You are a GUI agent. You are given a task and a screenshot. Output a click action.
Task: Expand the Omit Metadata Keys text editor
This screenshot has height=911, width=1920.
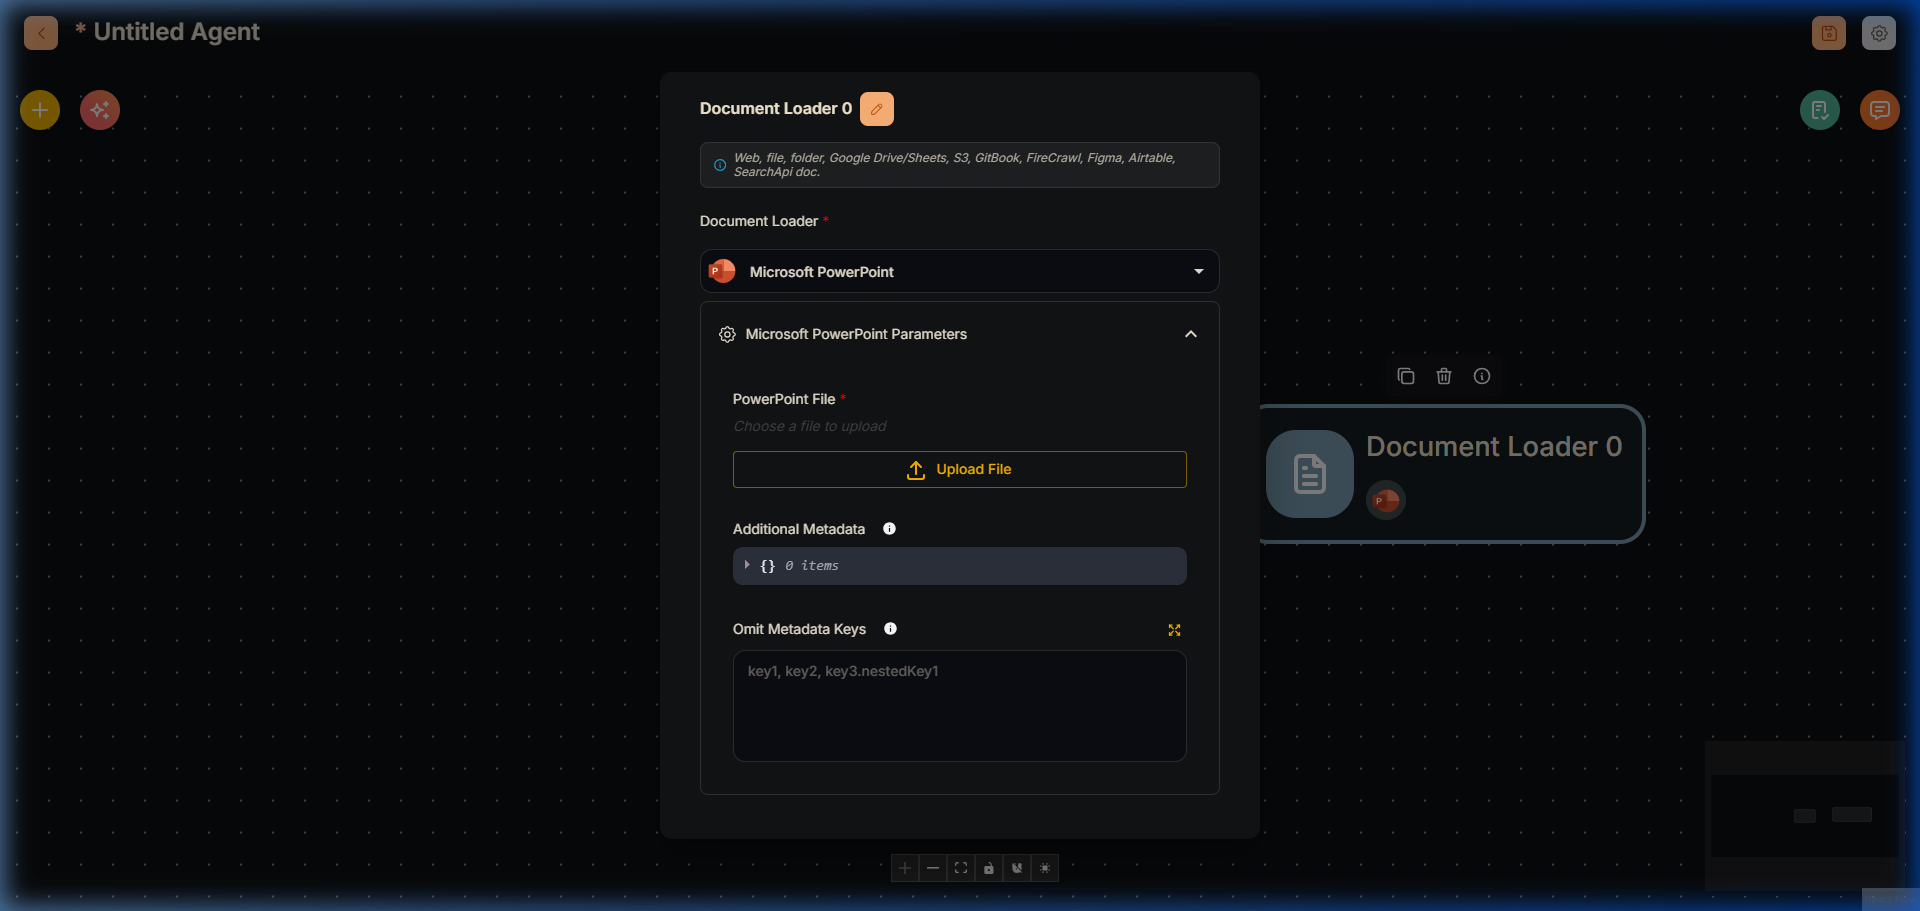click(x=1175, y=630)
